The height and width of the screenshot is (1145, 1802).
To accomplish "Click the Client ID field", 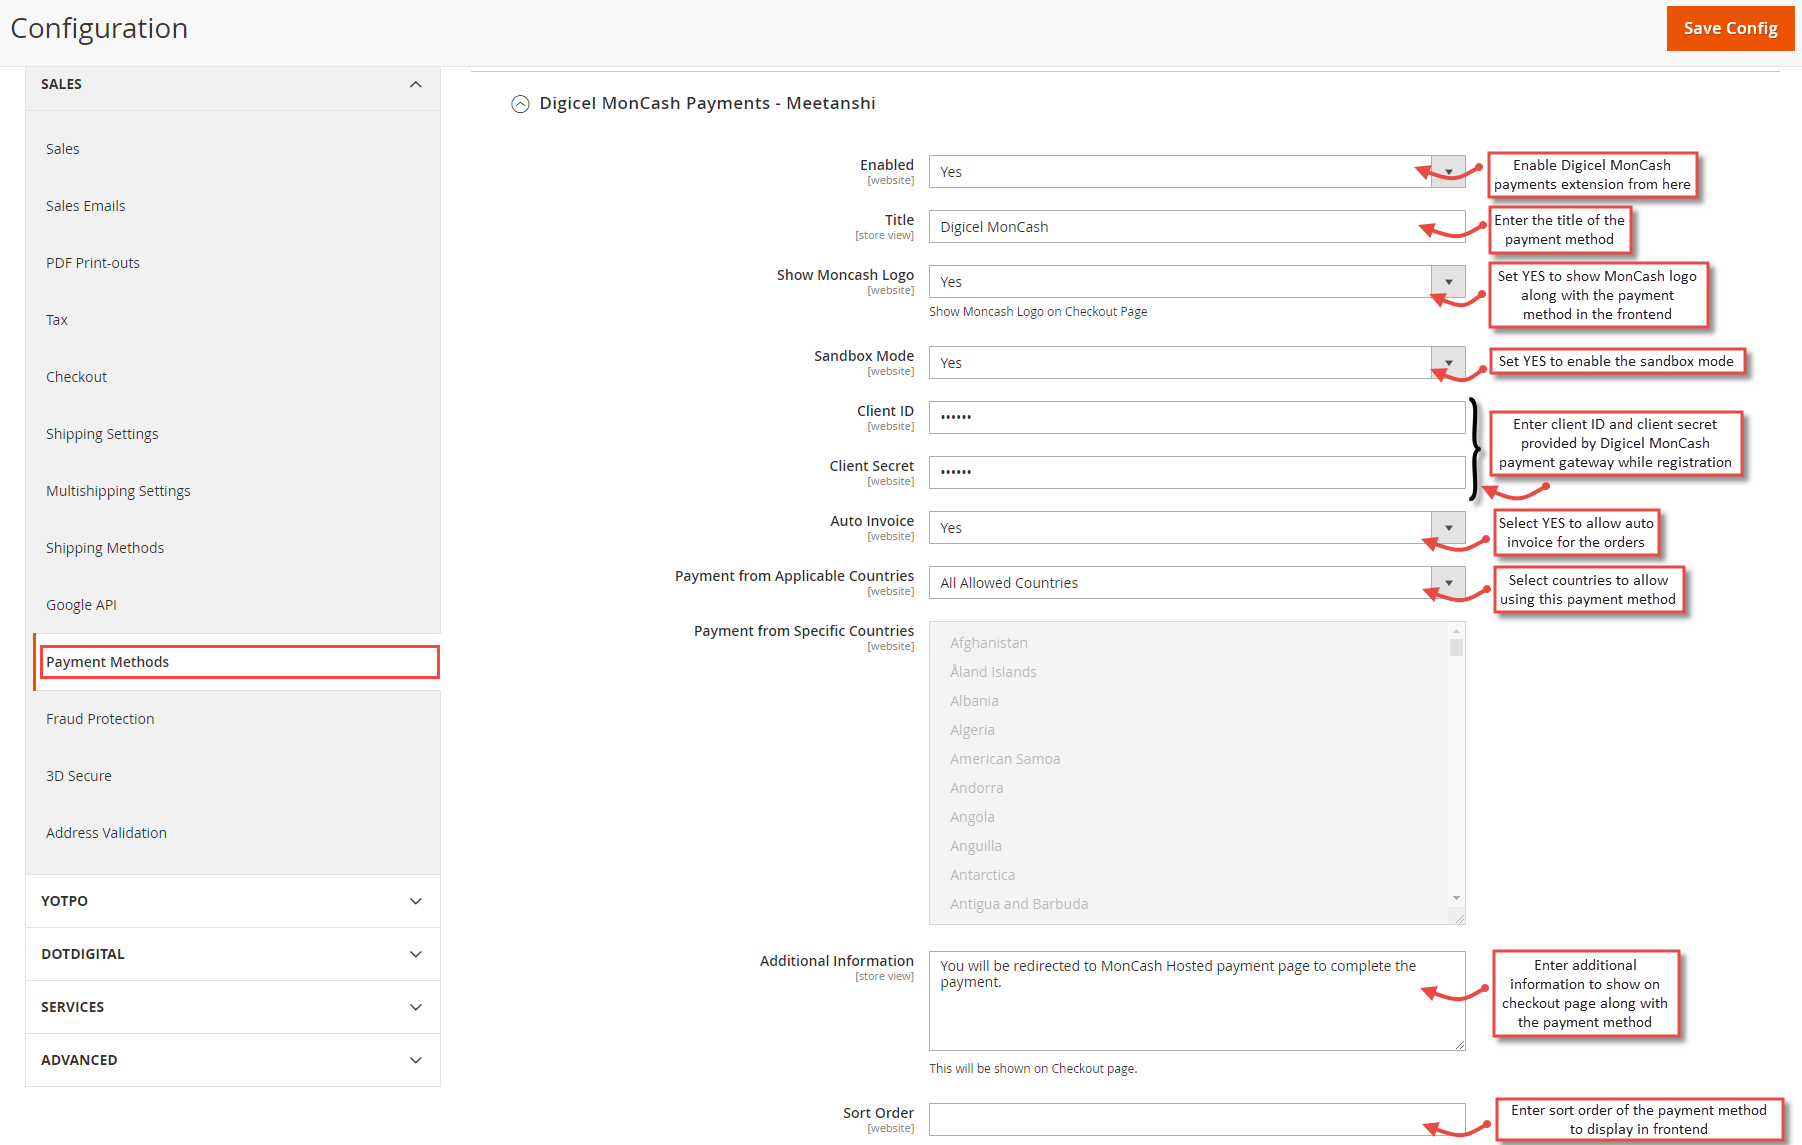I will (x=1197, y=418).
